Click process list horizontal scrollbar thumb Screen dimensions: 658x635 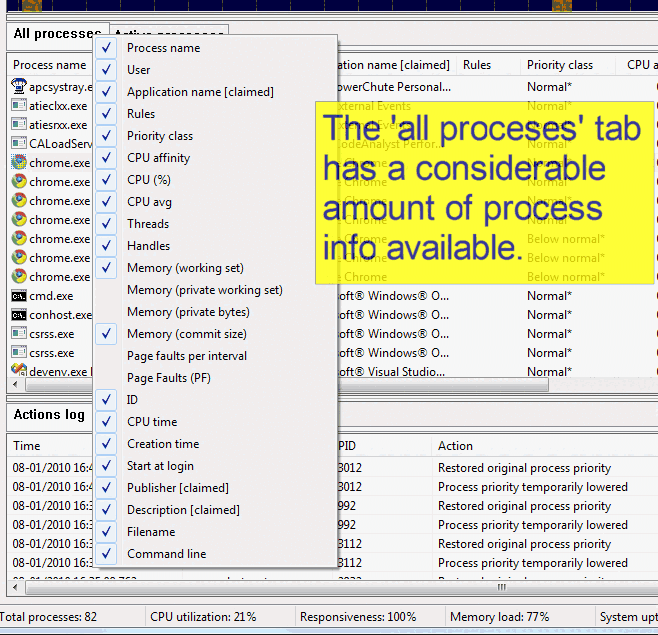pyautogui.click(x=443, y=384)
